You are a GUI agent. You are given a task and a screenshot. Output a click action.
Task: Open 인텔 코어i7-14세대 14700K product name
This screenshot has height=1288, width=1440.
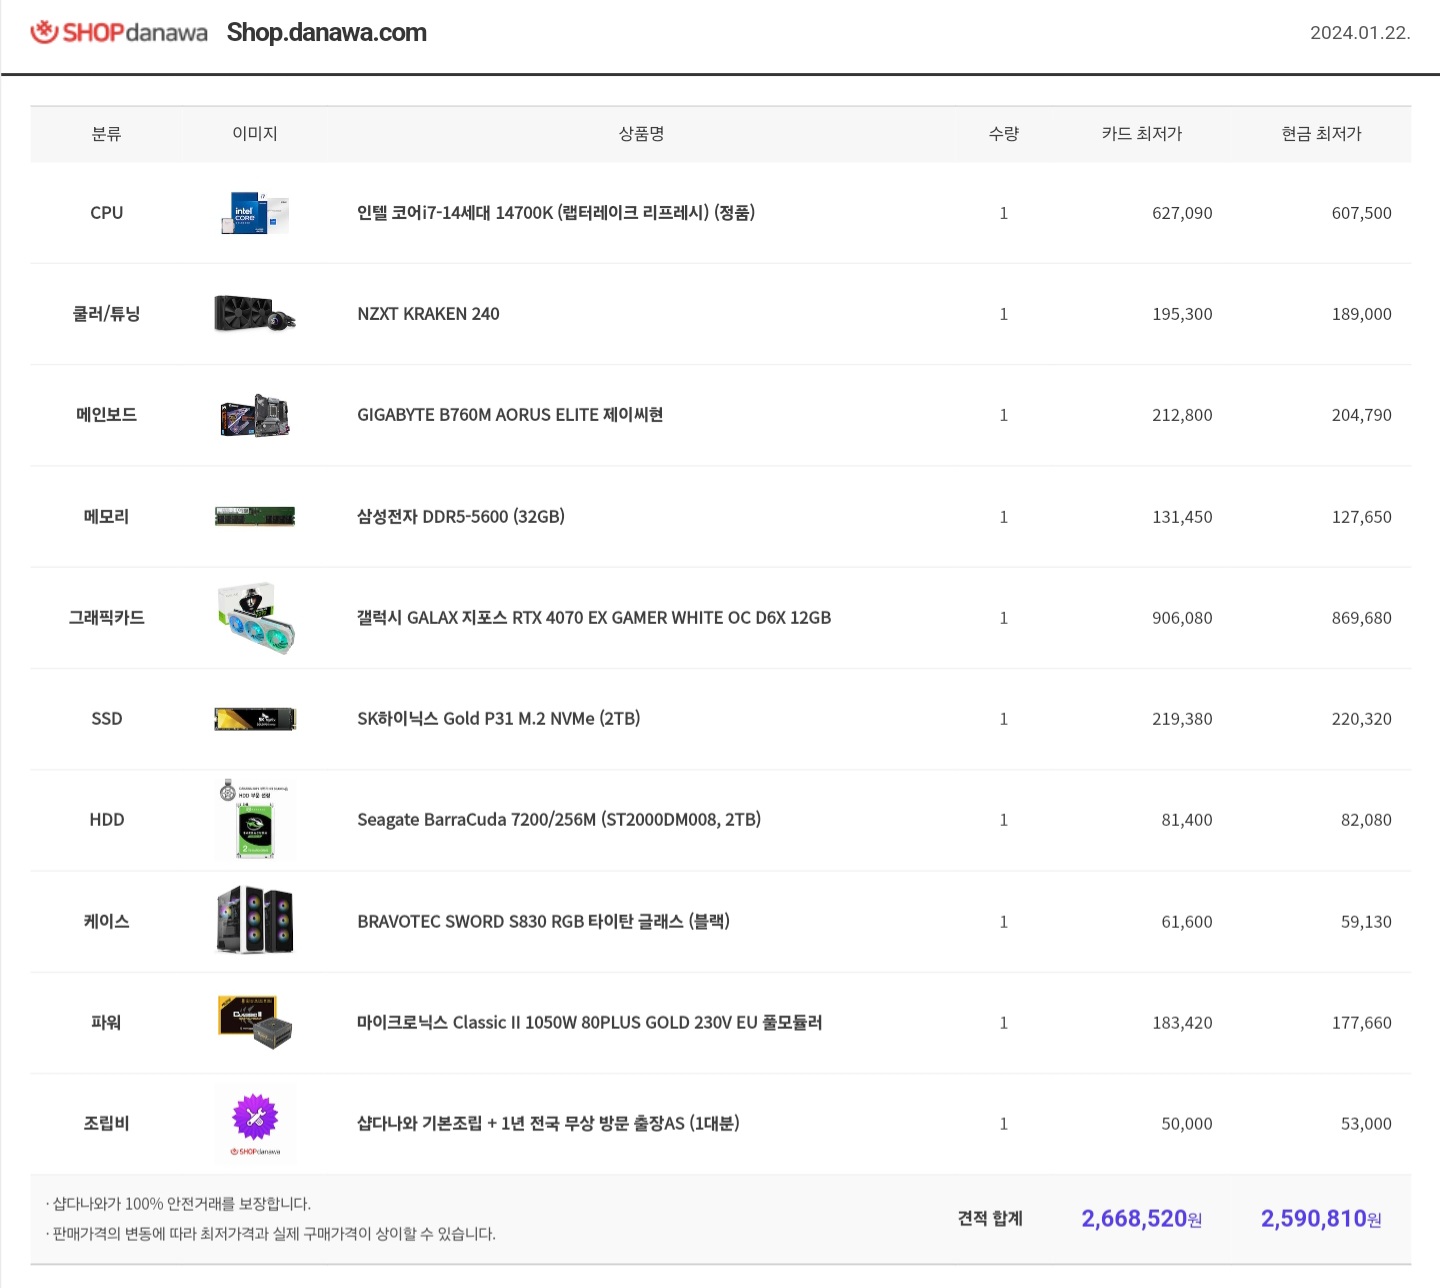pos(556,213)
